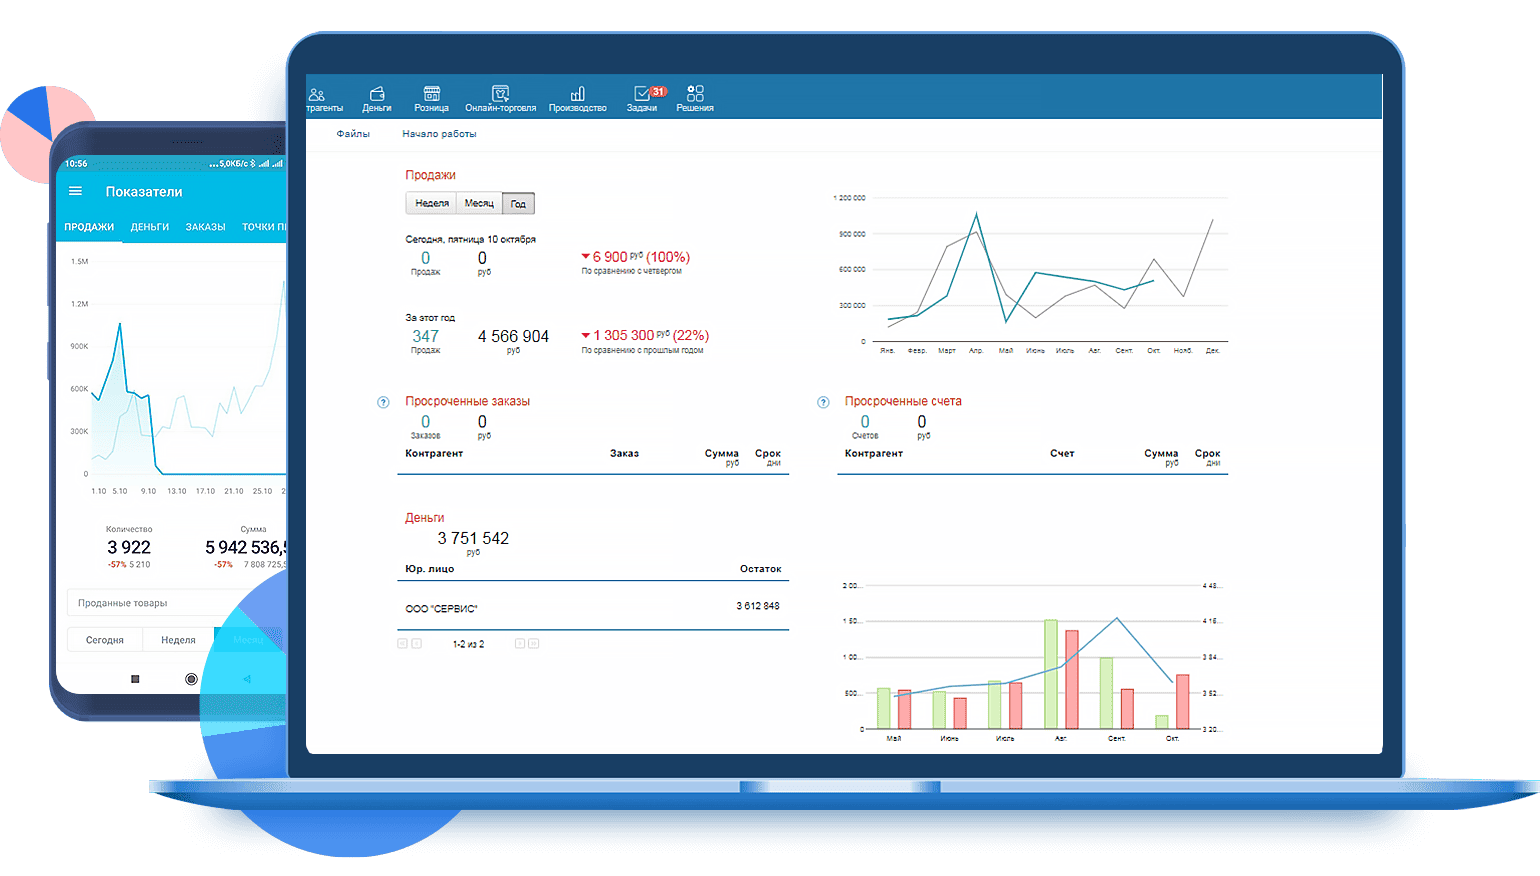
Task: Go to next page in Деньги table
Action: [520, 644]
